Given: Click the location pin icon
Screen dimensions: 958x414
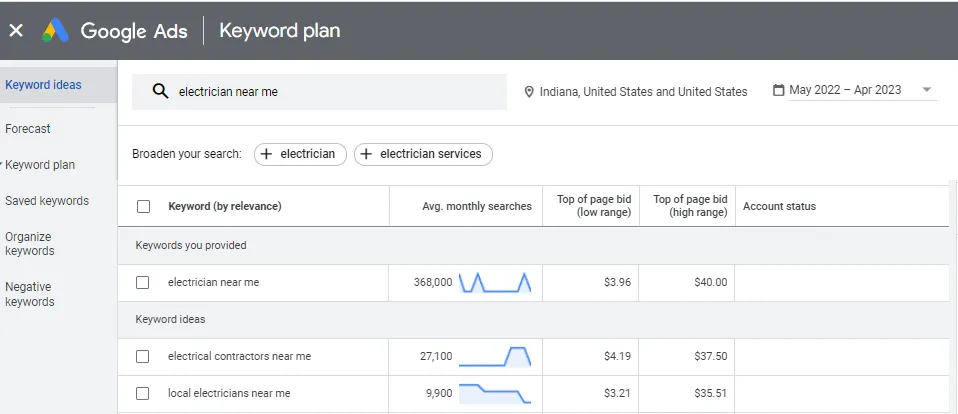Looking at the screenshot, I should click(x=529, y=92).
